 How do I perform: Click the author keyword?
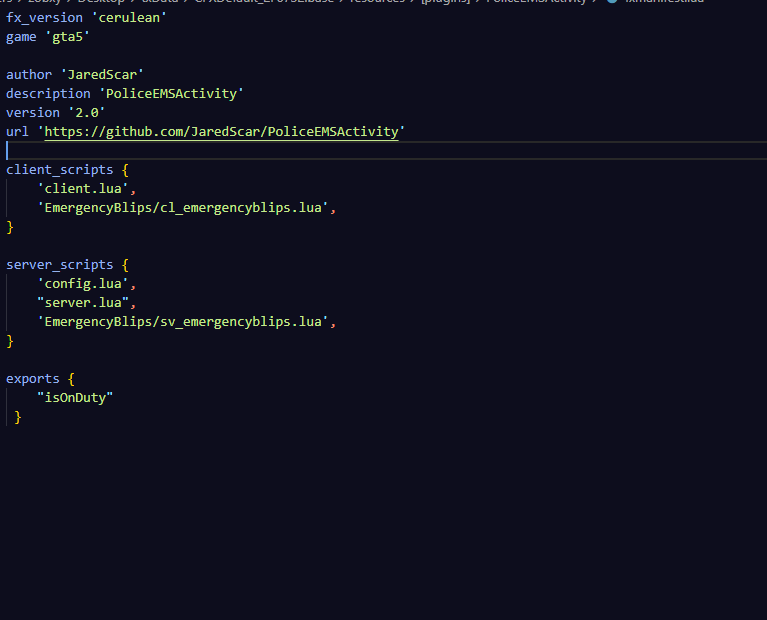[29, 74]
